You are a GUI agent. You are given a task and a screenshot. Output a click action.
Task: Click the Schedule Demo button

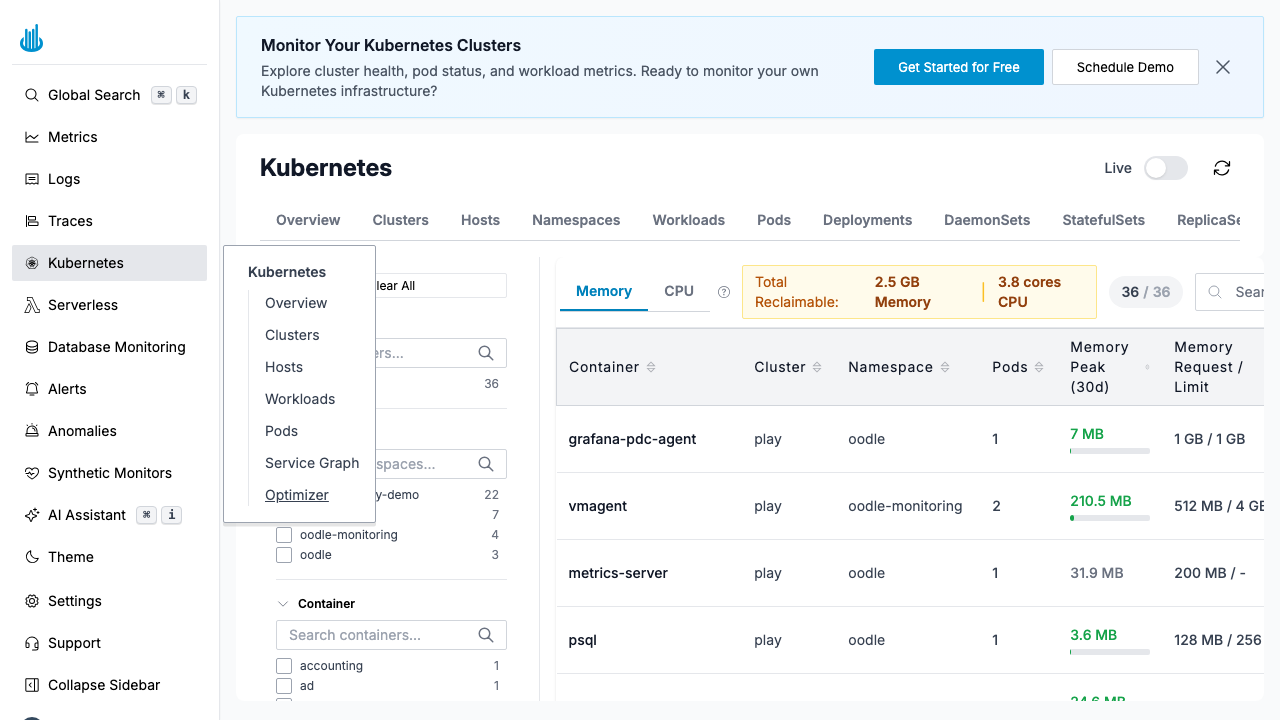pyautogui.click(x=1125, y=67)
